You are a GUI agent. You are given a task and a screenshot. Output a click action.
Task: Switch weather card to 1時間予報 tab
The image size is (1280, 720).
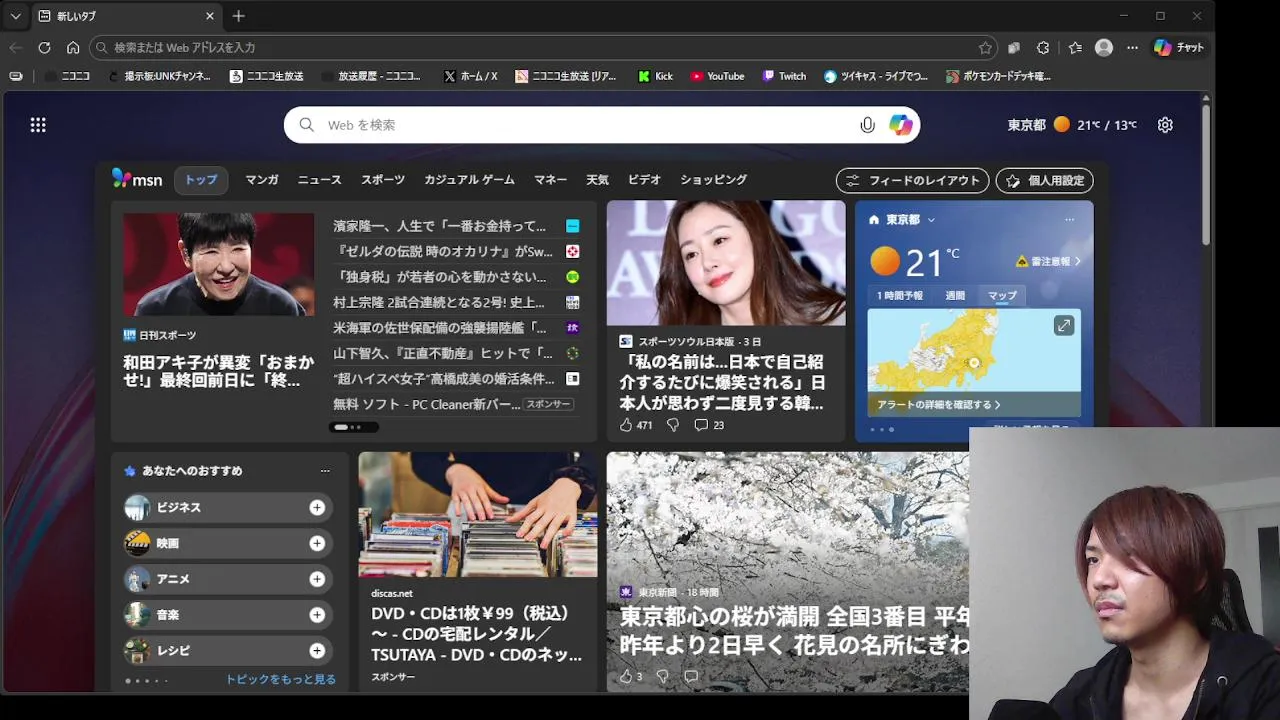(x=900, y=296)
